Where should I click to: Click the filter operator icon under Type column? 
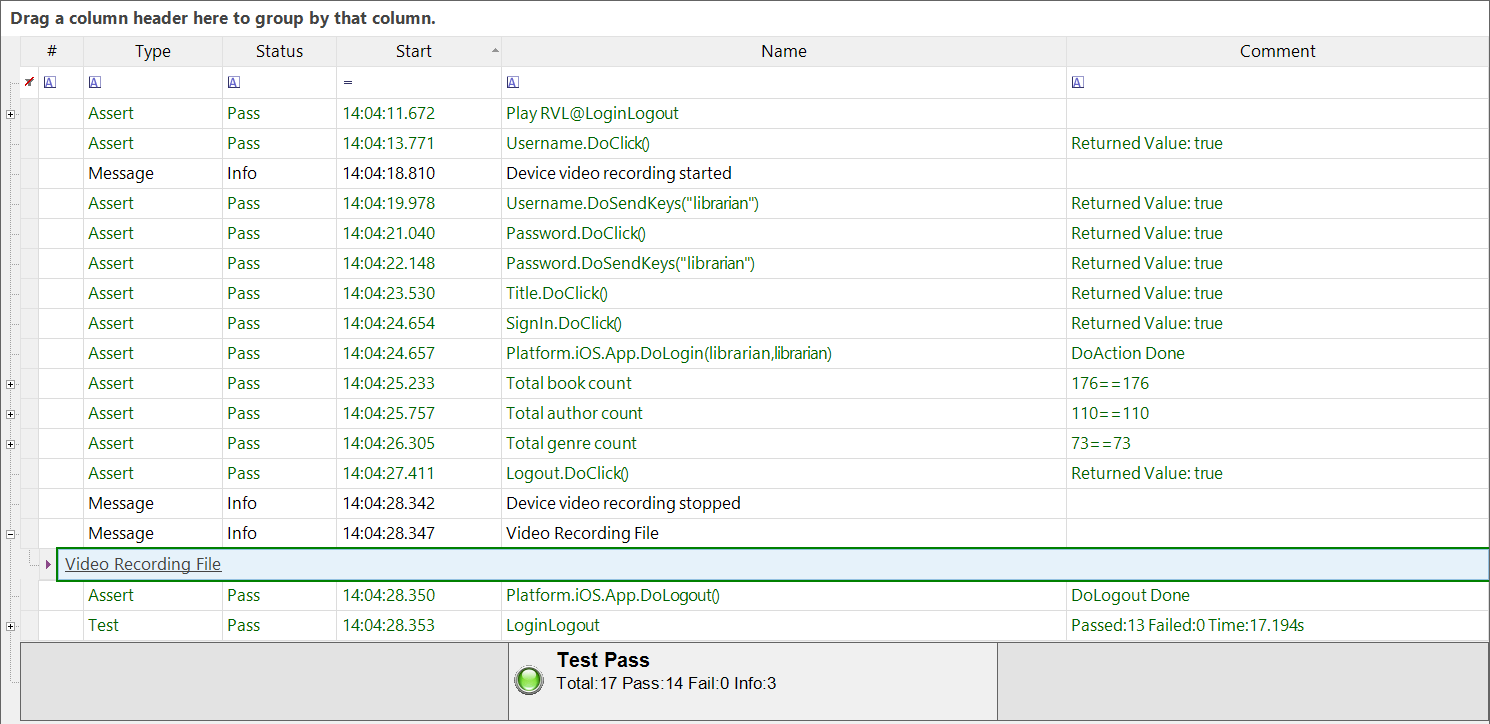tap(95, 82)
